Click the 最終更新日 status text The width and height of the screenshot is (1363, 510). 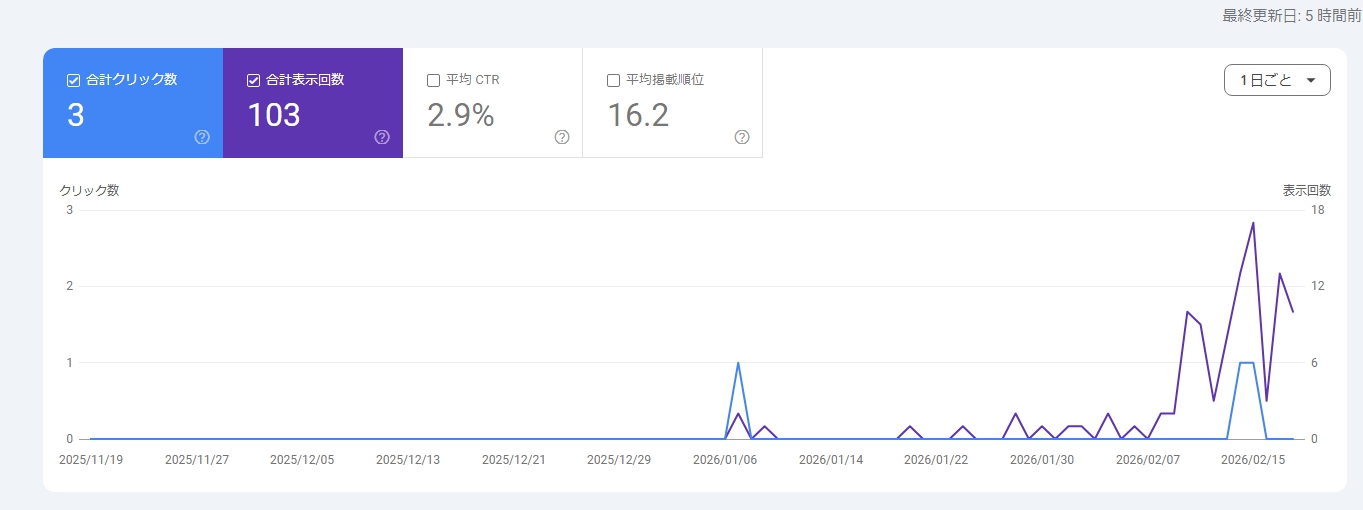click(1291, 16)
